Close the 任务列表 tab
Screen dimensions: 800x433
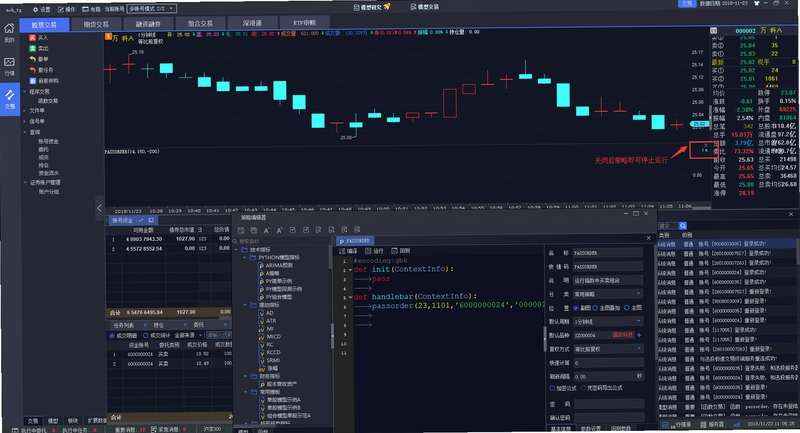coord(145,325)
